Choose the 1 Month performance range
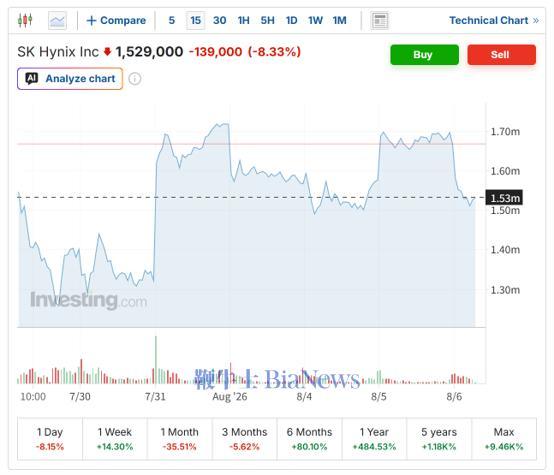 [179, 439]
